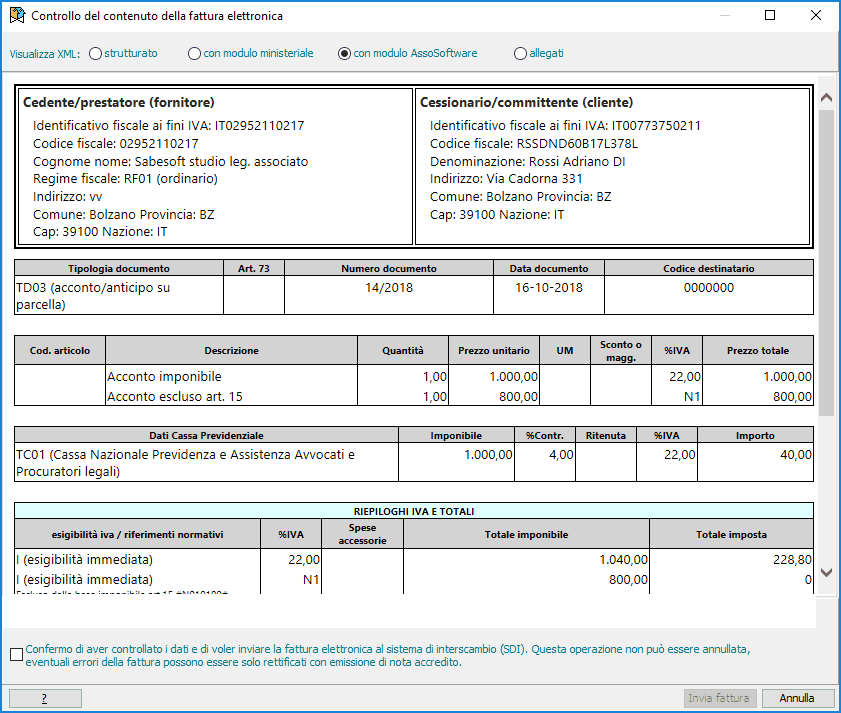Click the 'Totale imponibile' column header
Viewport: 841px width, 713px height.
click(x=526, y=534)
